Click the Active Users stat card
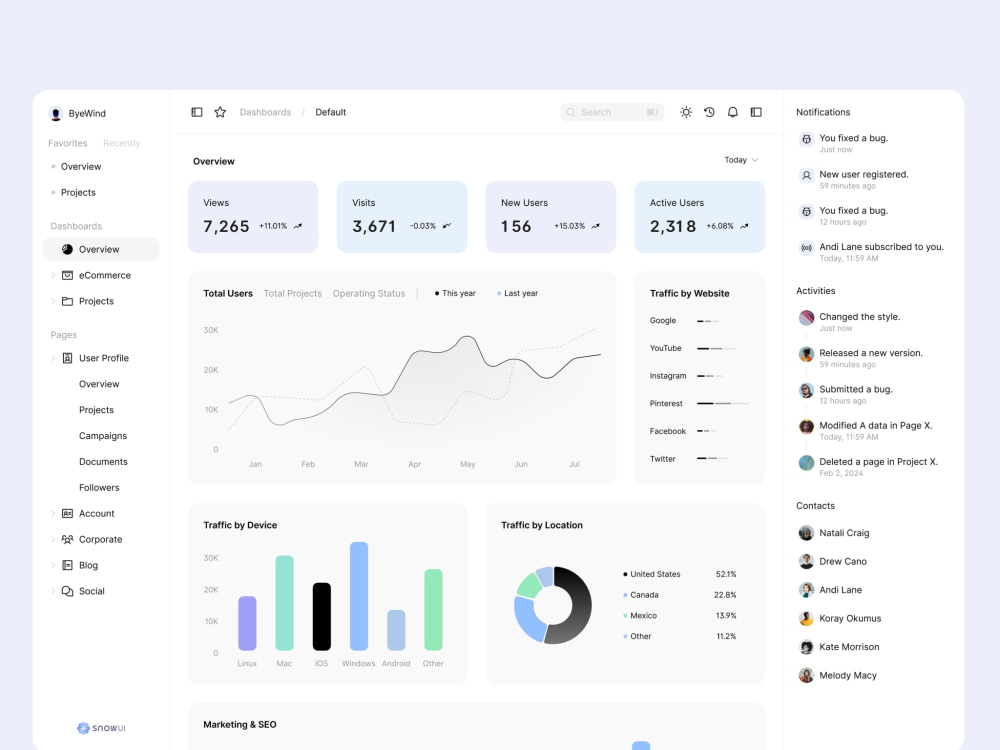The height and width of the screenshot is (750, 1000). pyautogui.click(x=700, y=217)
